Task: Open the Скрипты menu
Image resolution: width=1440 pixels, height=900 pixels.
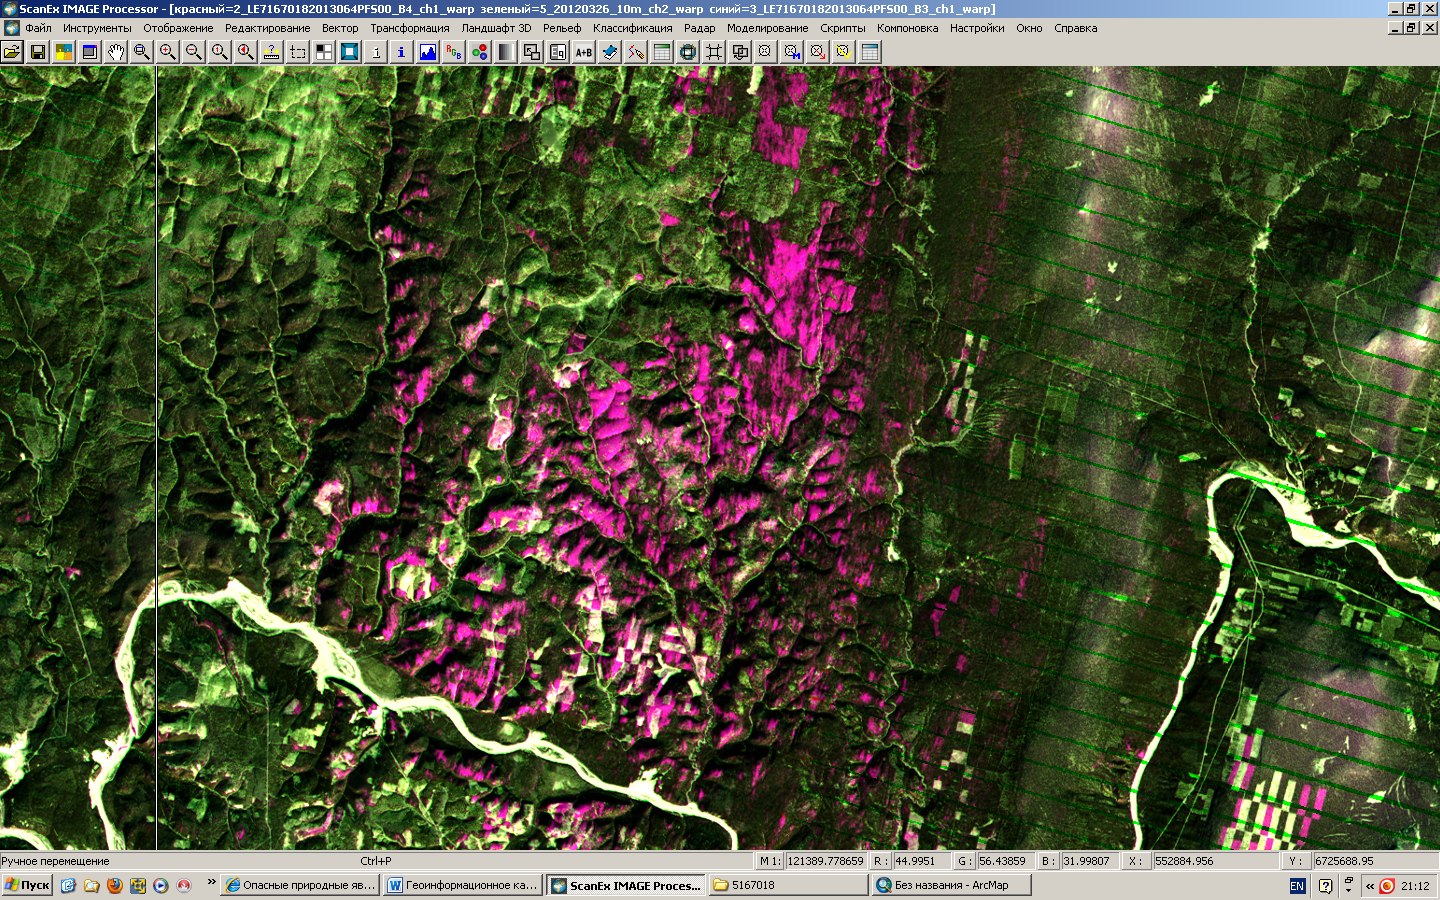Action: [843, 28]
